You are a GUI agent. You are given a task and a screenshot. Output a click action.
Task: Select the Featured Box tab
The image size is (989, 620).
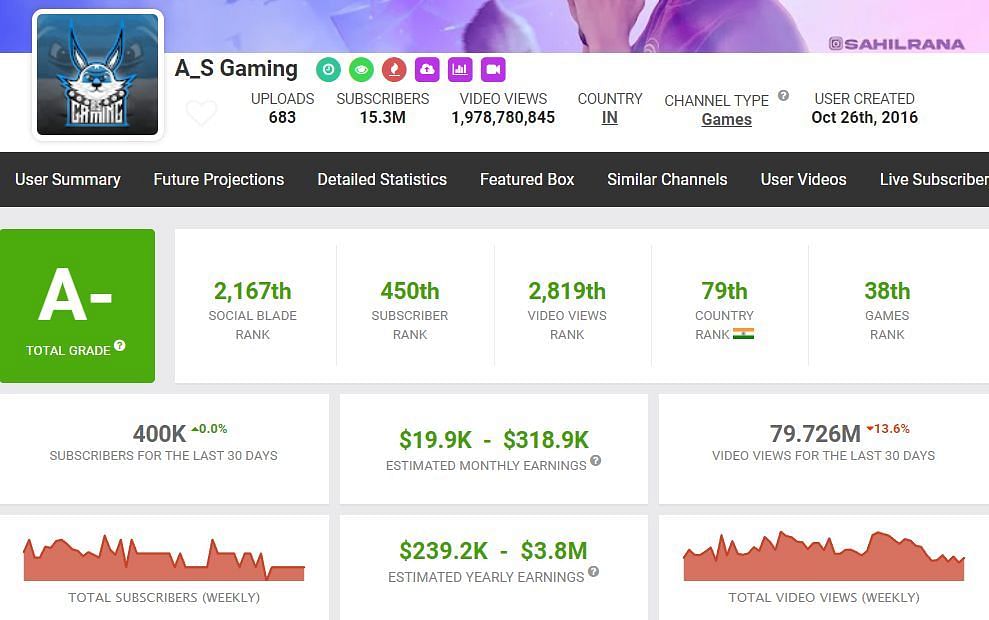[527, 180]
